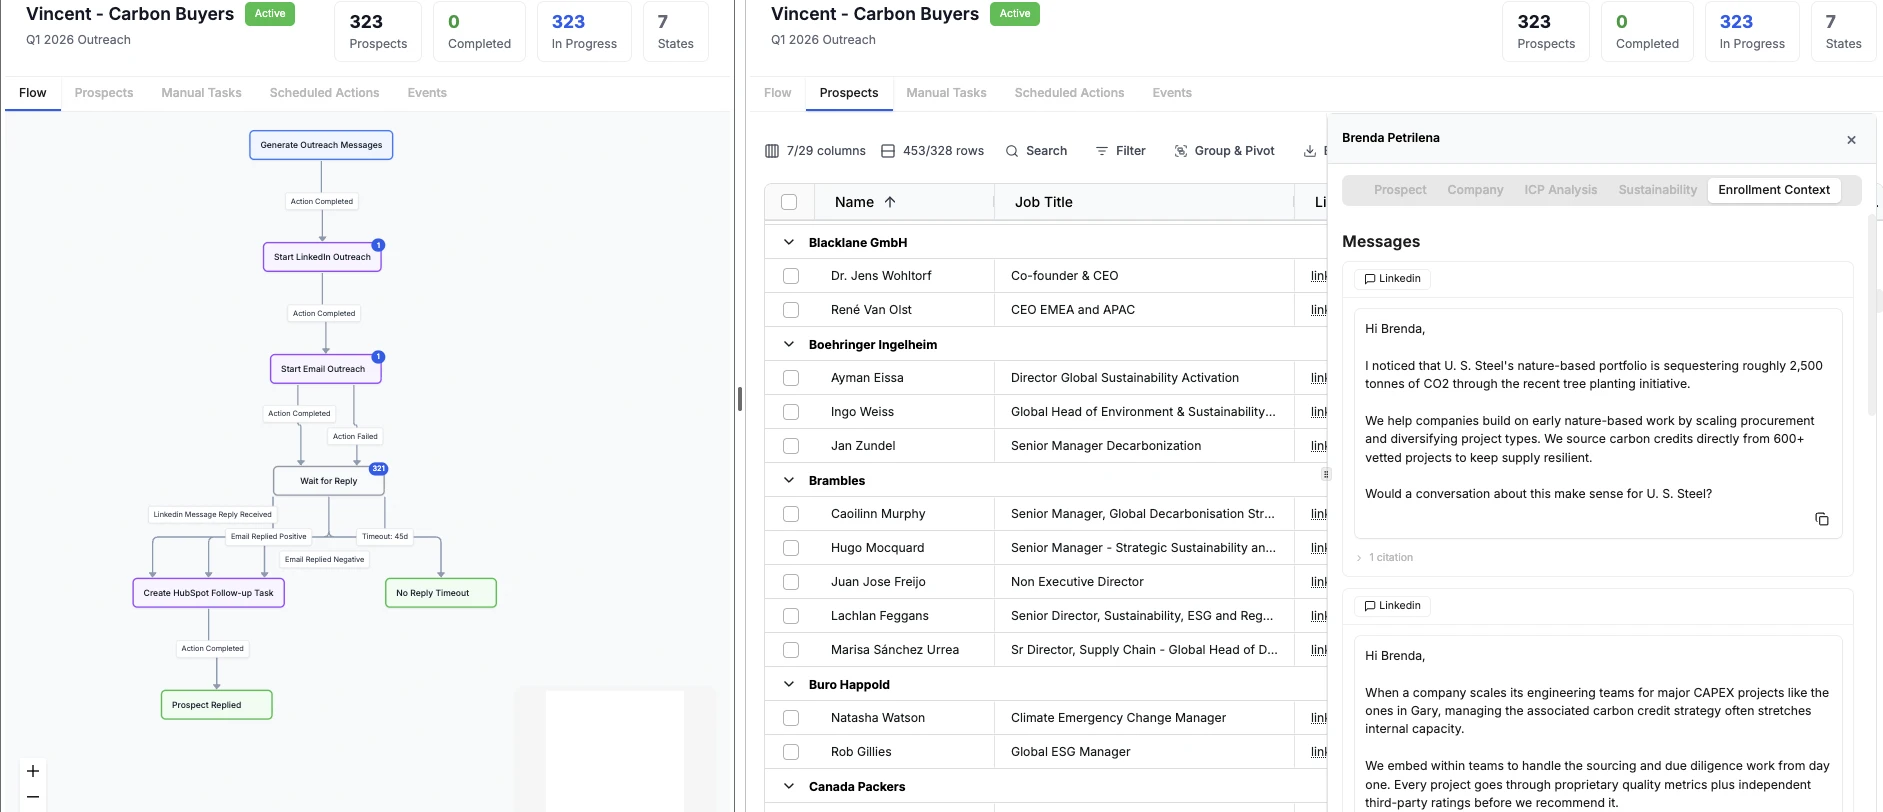1883x812 pixels.
Task: Toggle the select-all checkbox in table header
Action: click(789, 202)
